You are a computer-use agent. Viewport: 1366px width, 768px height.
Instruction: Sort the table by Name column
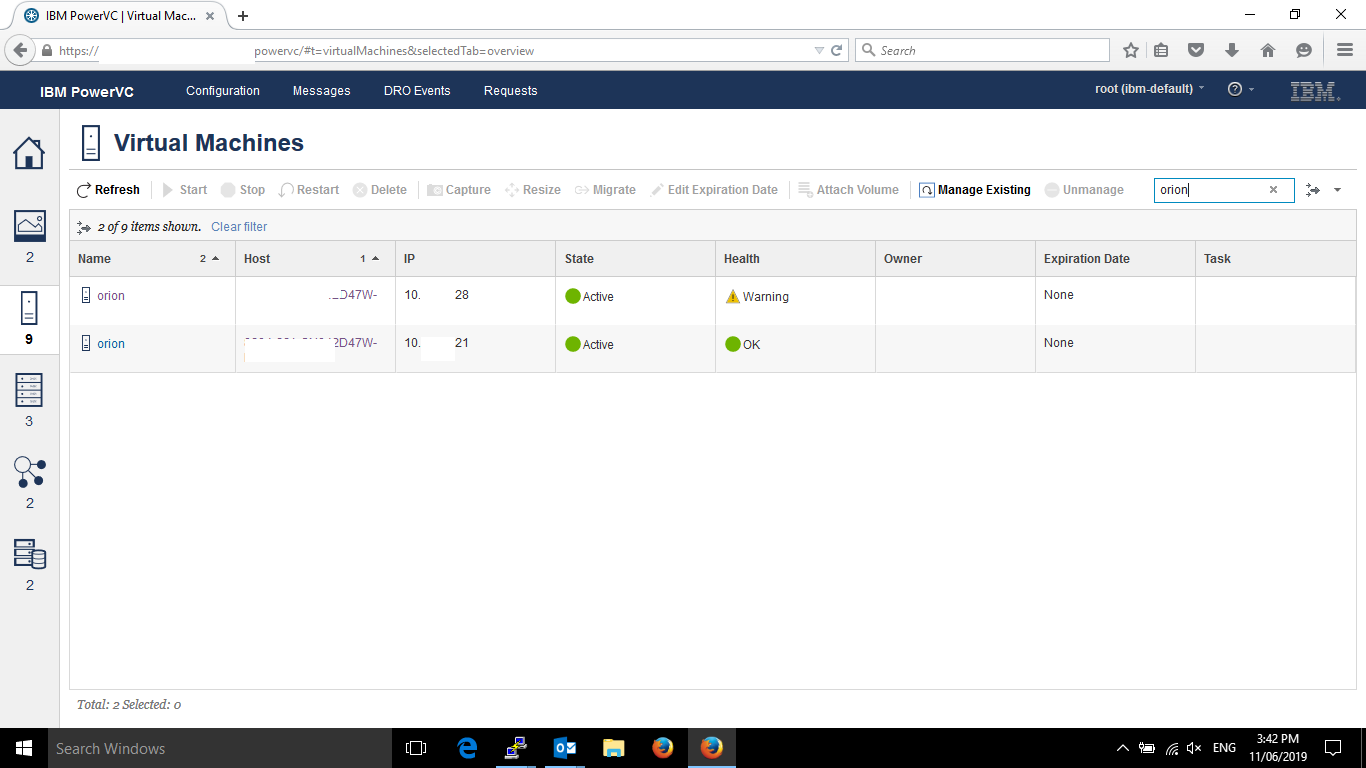(x=95, y=259)
